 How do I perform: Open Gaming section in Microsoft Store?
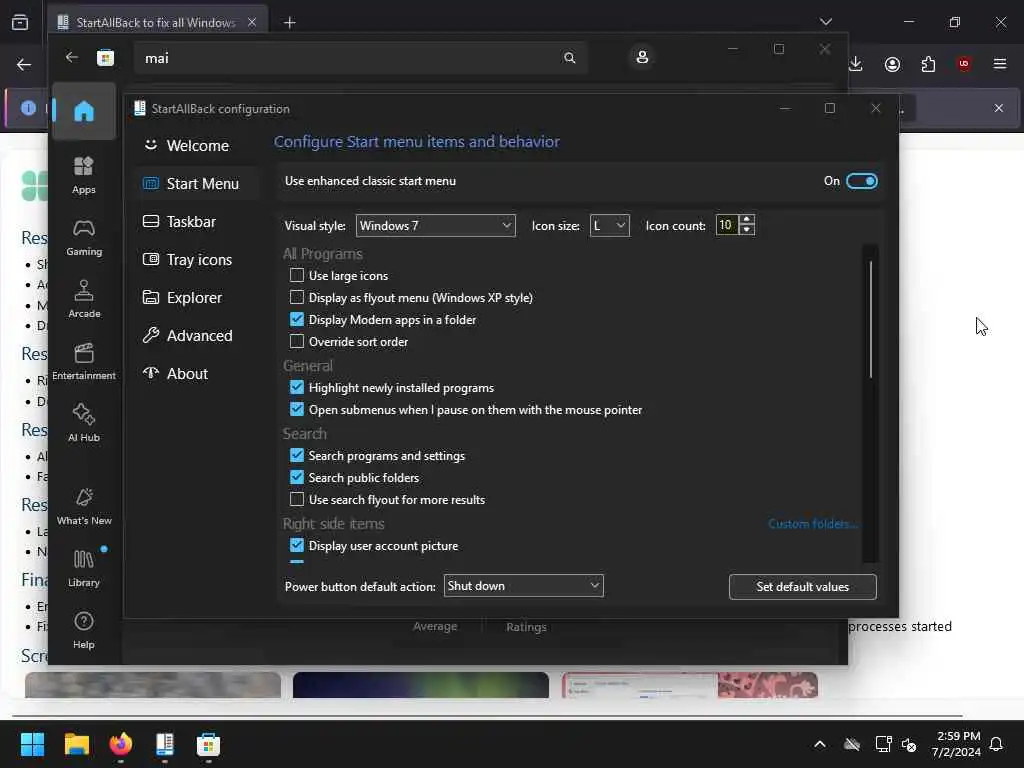click(84, 237)
